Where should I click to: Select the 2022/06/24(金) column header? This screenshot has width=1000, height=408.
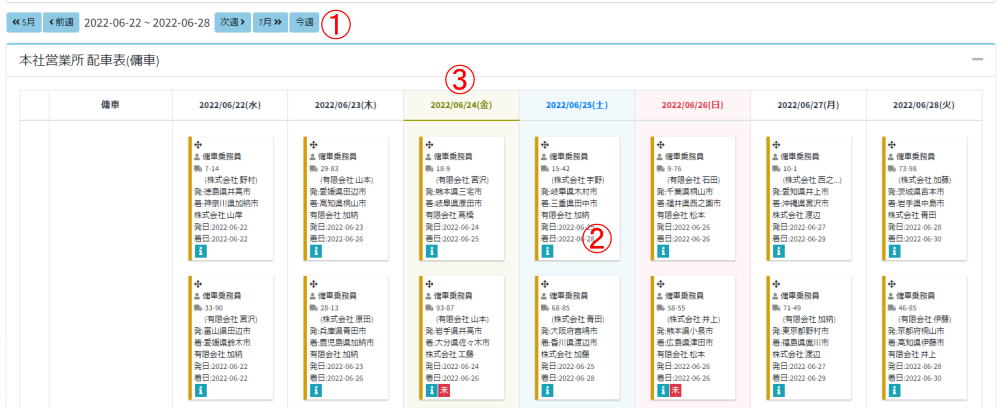click(x=461, y=103)
